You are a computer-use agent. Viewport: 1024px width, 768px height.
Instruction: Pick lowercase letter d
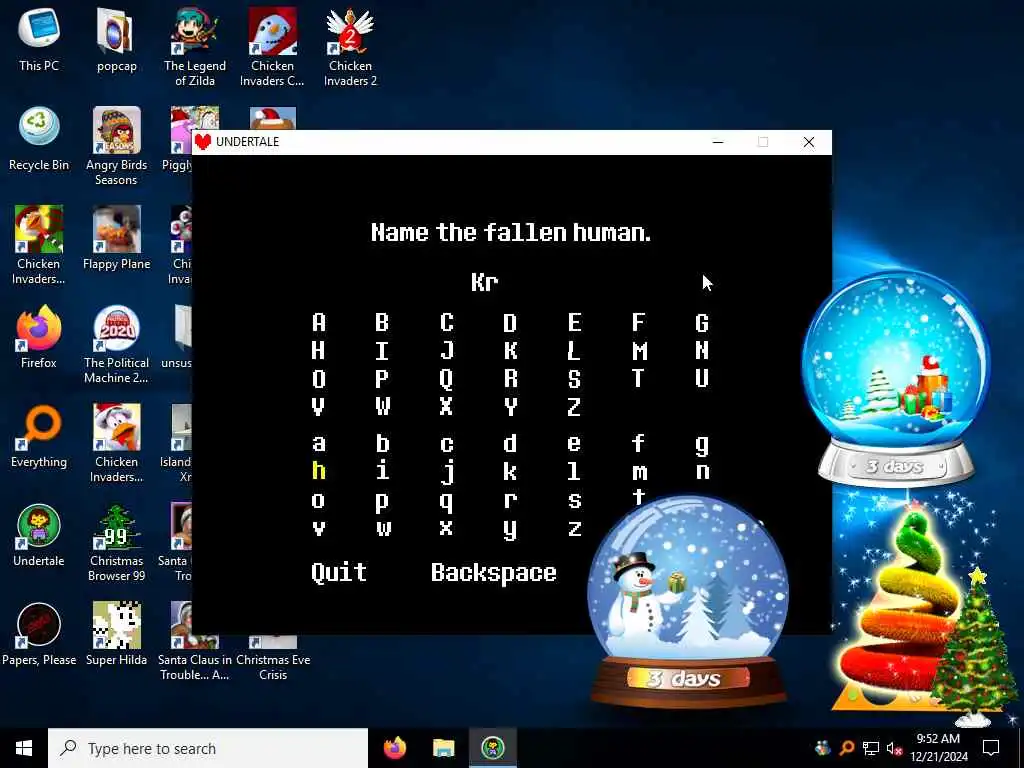pyautogui.click(x=511, y=443)
